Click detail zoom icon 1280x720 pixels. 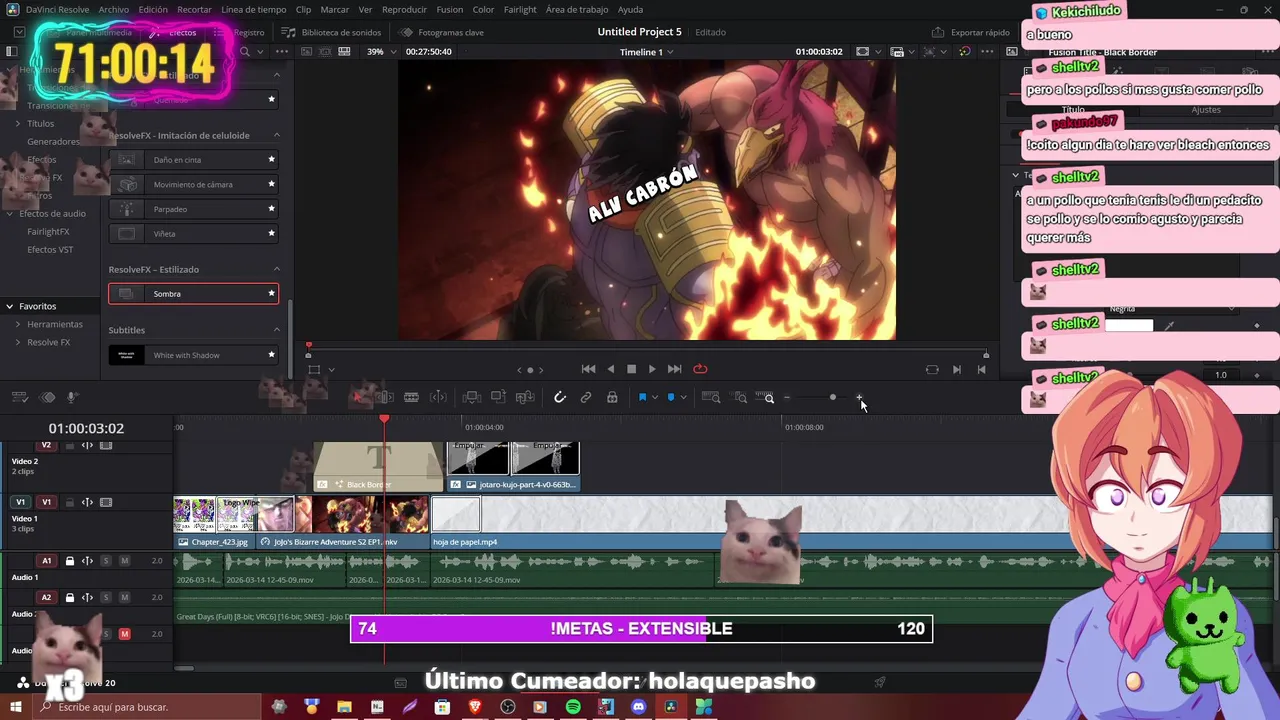pos(740,397)
